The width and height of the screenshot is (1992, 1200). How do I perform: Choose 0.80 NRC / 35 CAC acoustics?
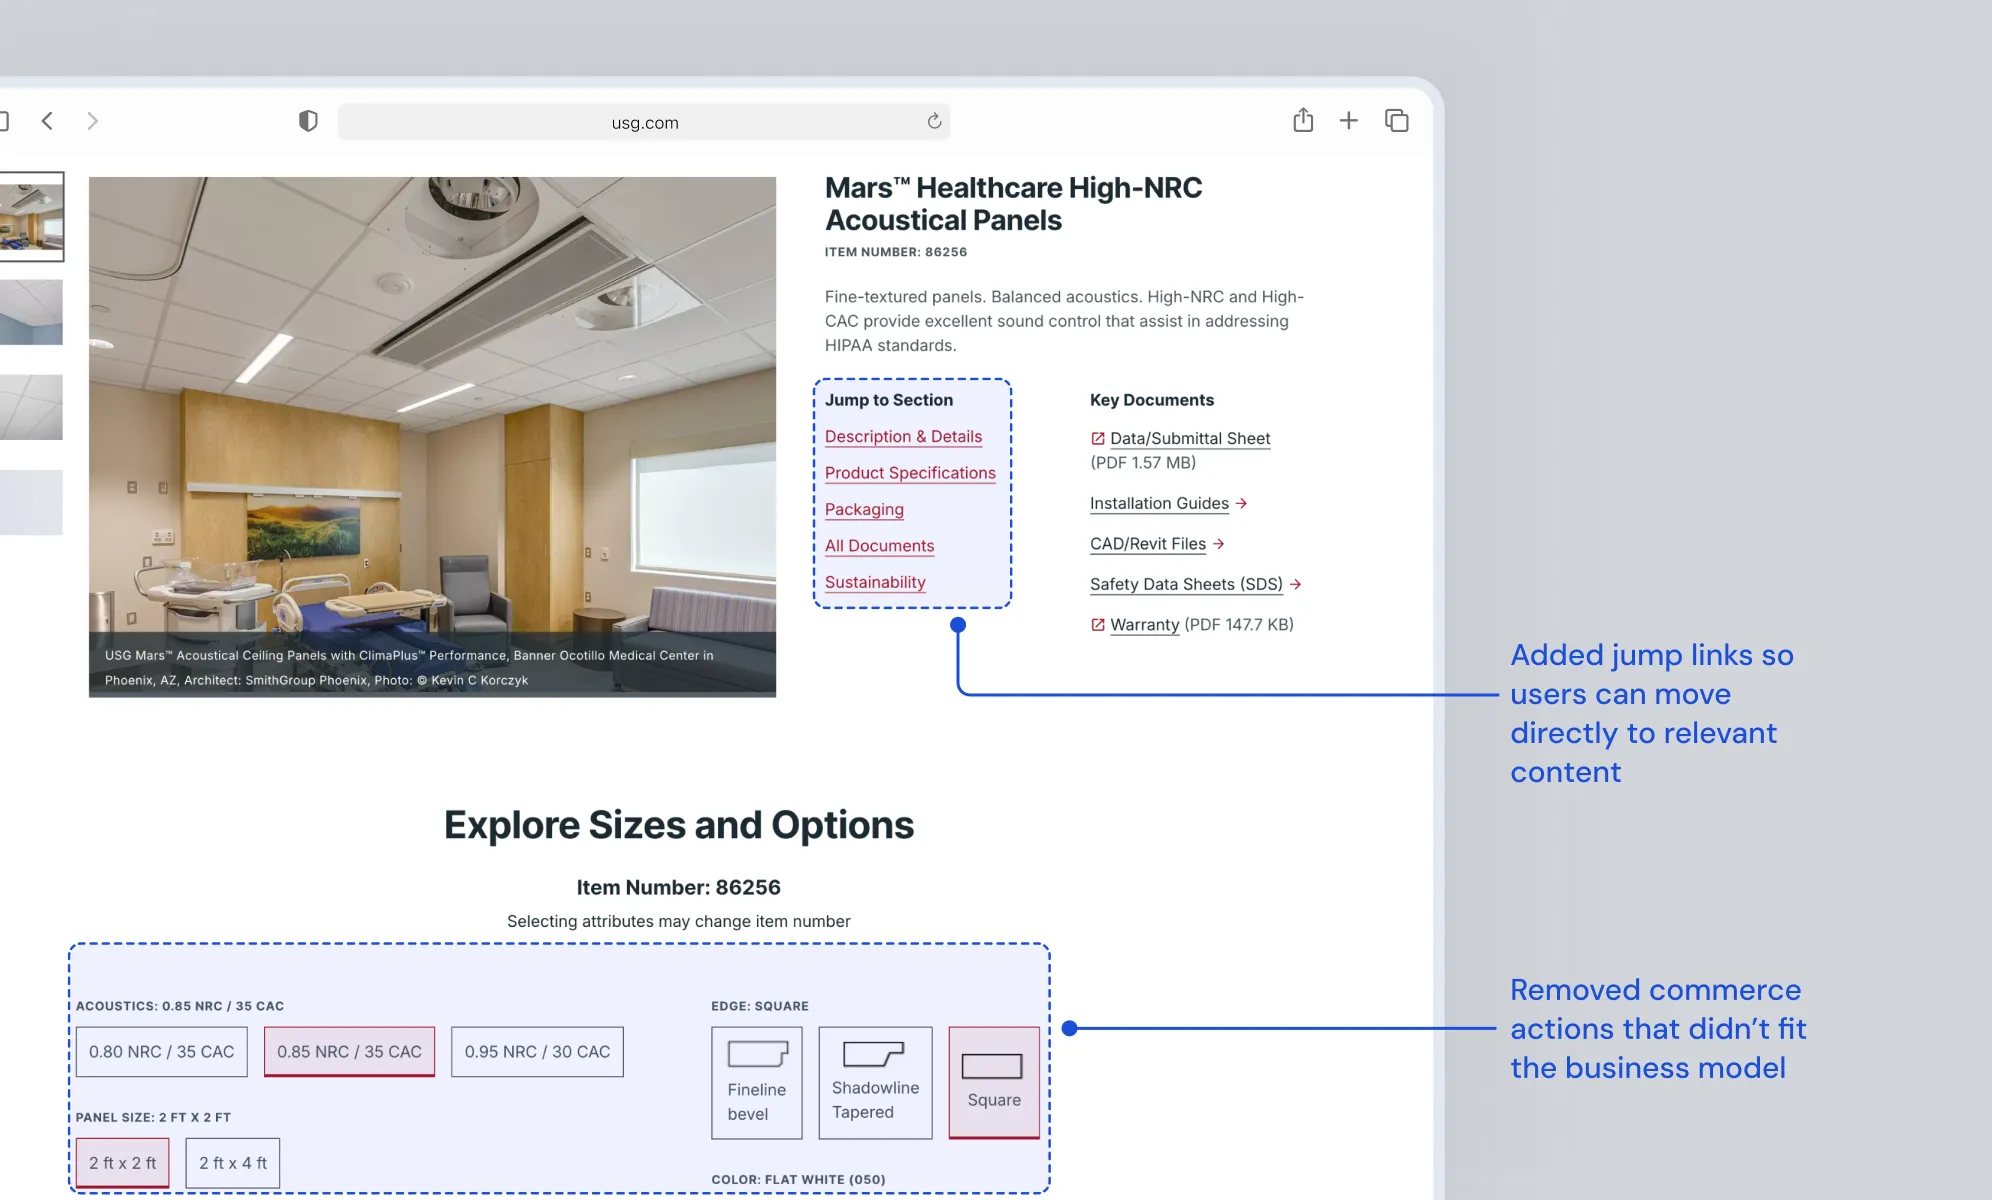[162, 1052]
